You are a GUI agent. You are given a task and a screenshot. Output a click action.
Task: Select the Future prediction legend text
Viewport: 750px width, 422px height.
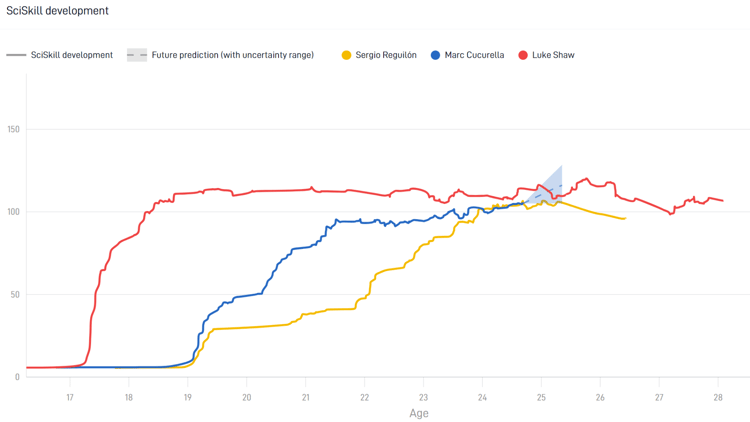click(x=232, y=55)
